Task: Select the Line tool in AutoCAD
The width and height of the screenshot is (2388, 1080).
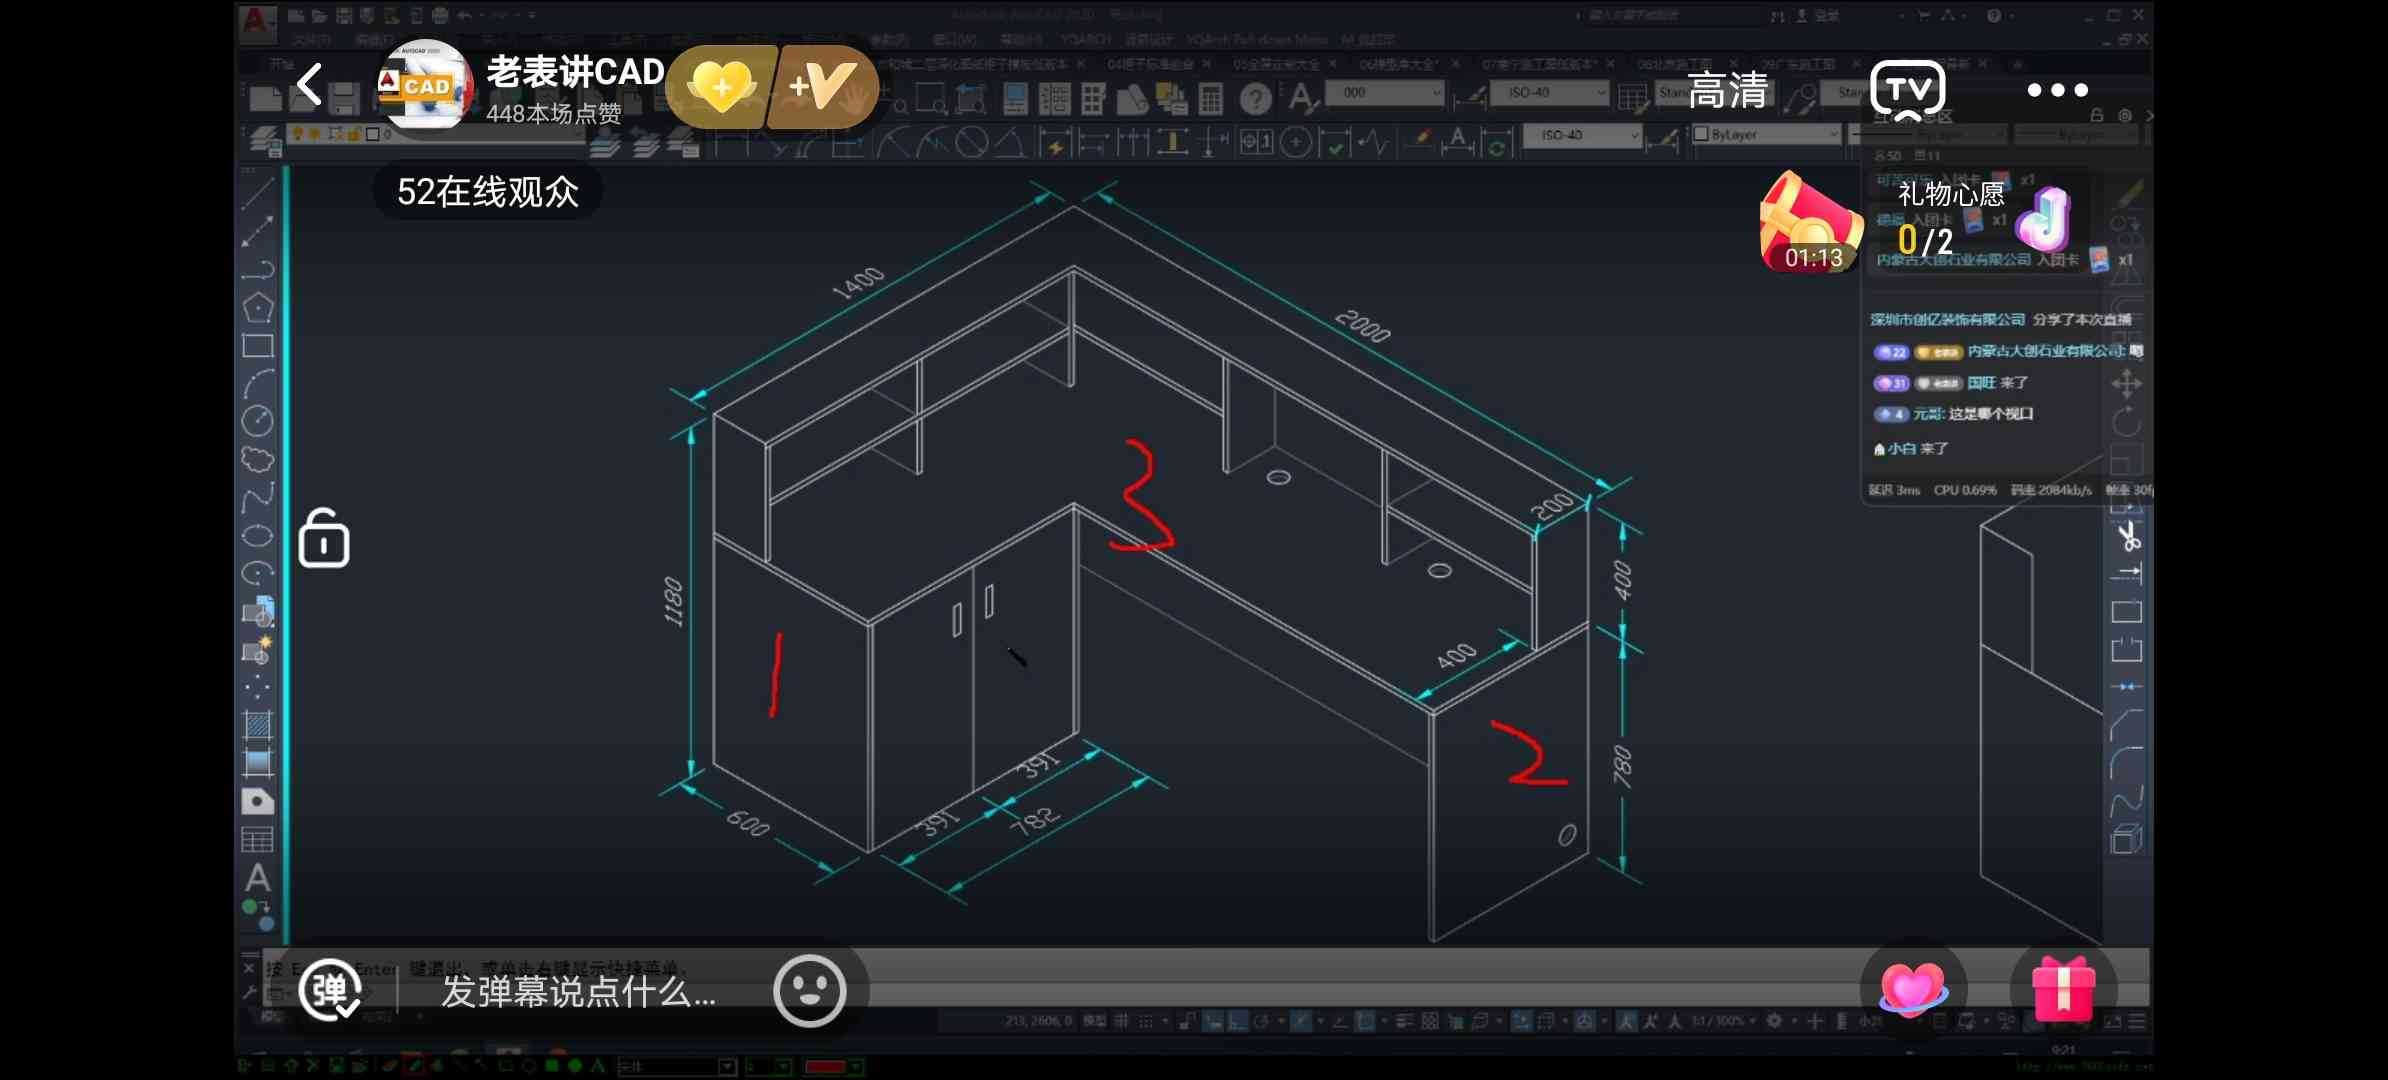Action: (x=257, y=194)
